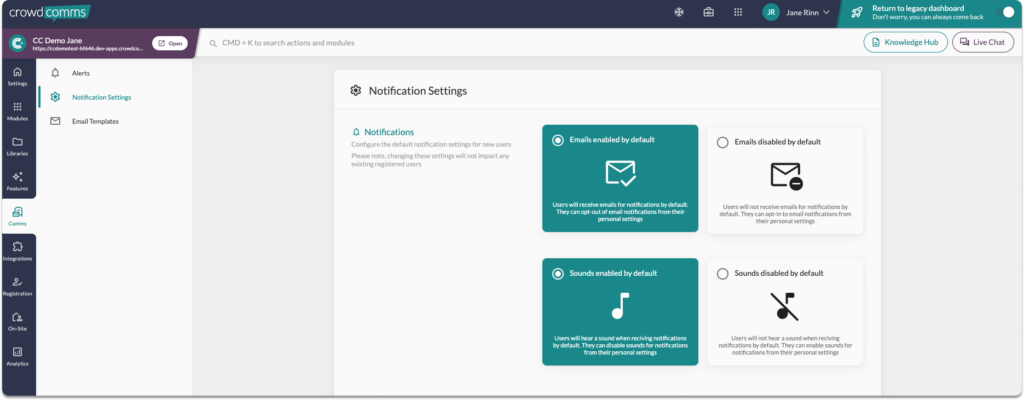Expand the Jane Rinn user dropdown

click(x=797, y=13)
